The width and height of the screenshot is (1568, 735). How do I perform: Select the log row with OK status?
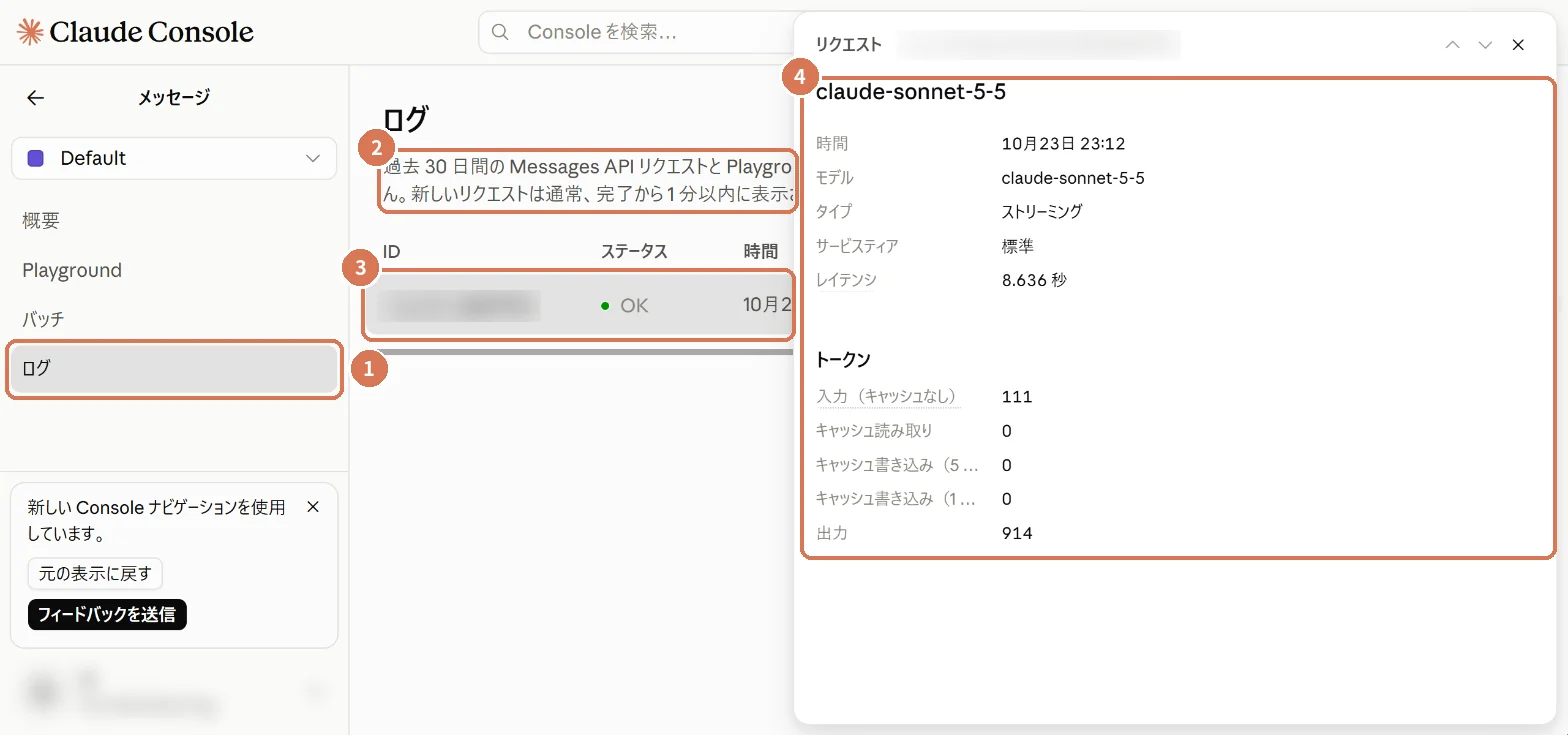[x=579, y=306]
